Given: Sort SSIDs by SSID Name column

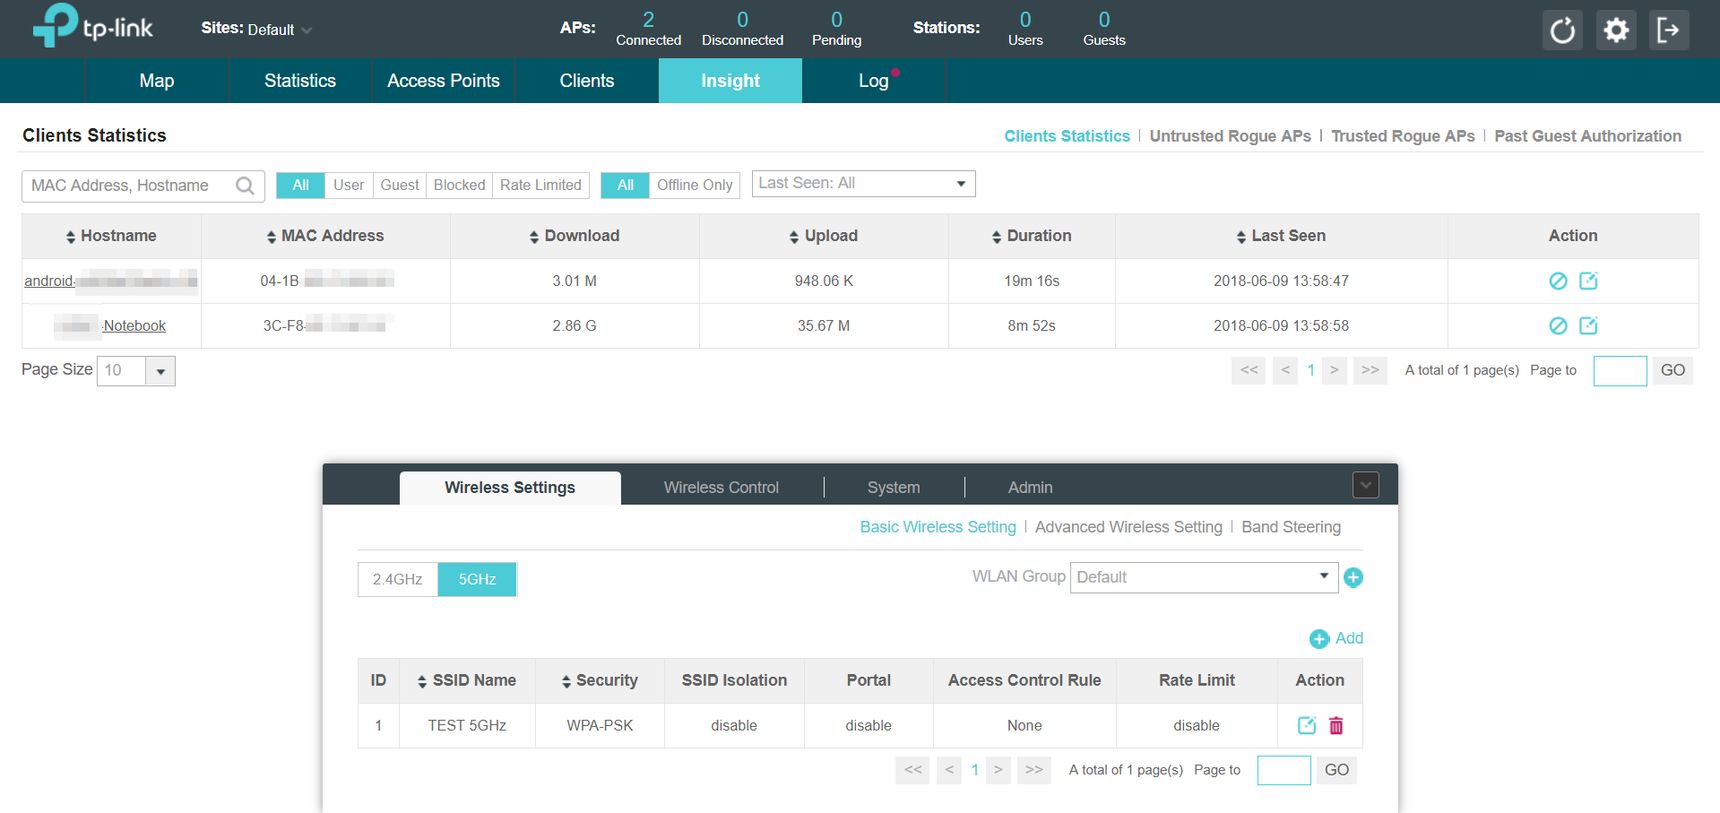Looking at the screenshot, I should [466, 681].
